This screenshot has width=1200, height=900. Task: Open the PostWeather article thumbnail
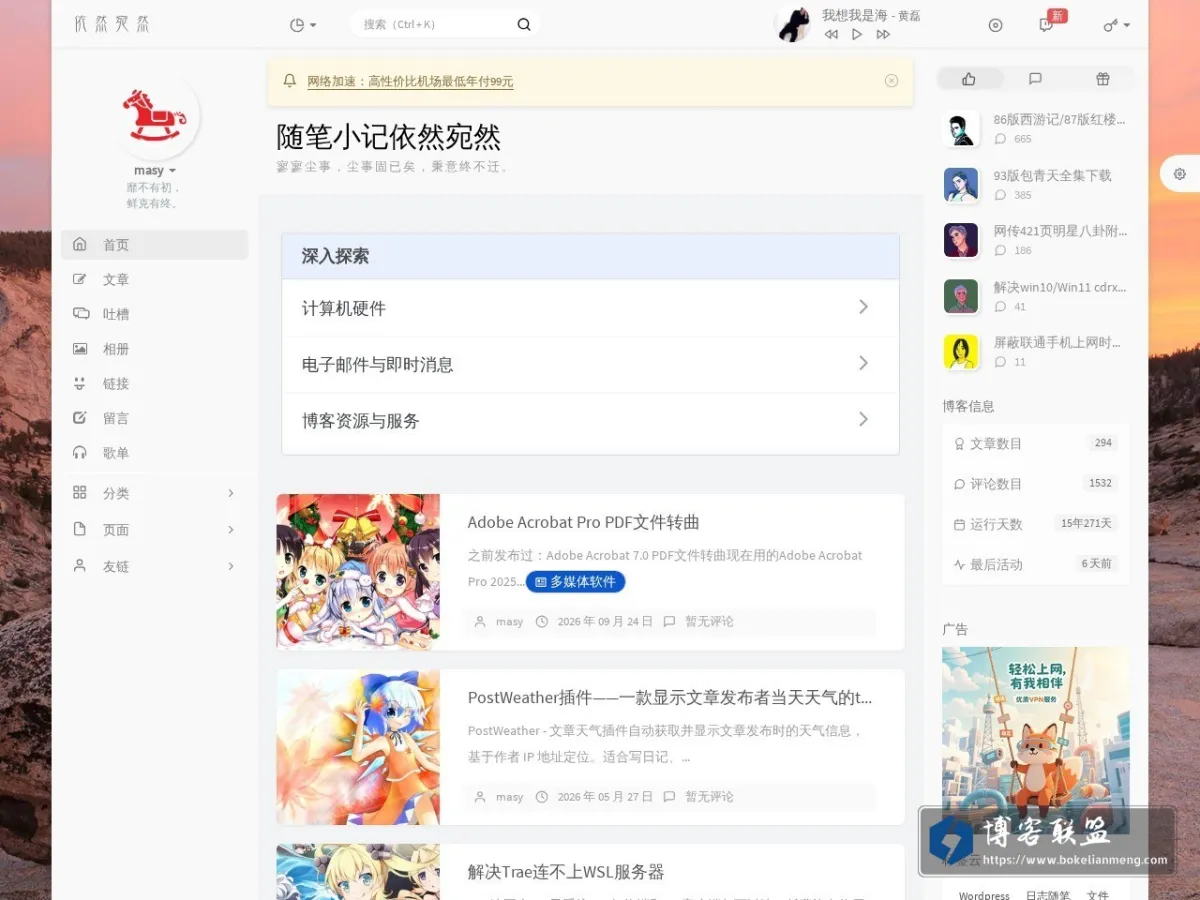click(358, 747)
